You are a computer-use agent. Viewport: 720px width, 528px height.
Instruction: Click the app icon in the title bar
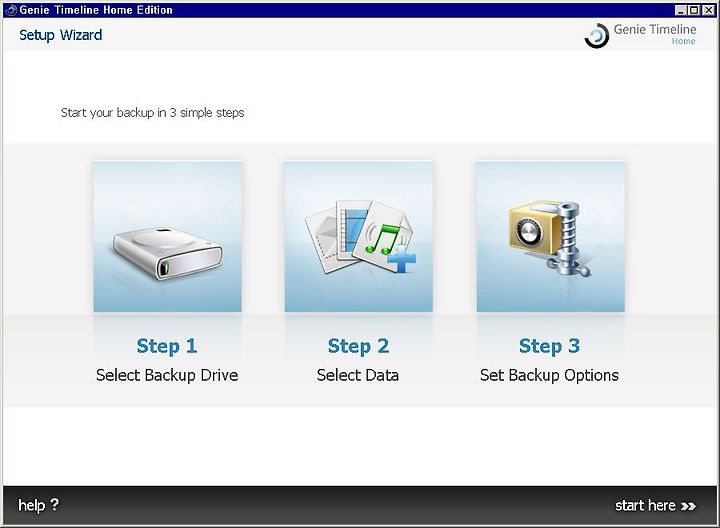tap(11, 10)
